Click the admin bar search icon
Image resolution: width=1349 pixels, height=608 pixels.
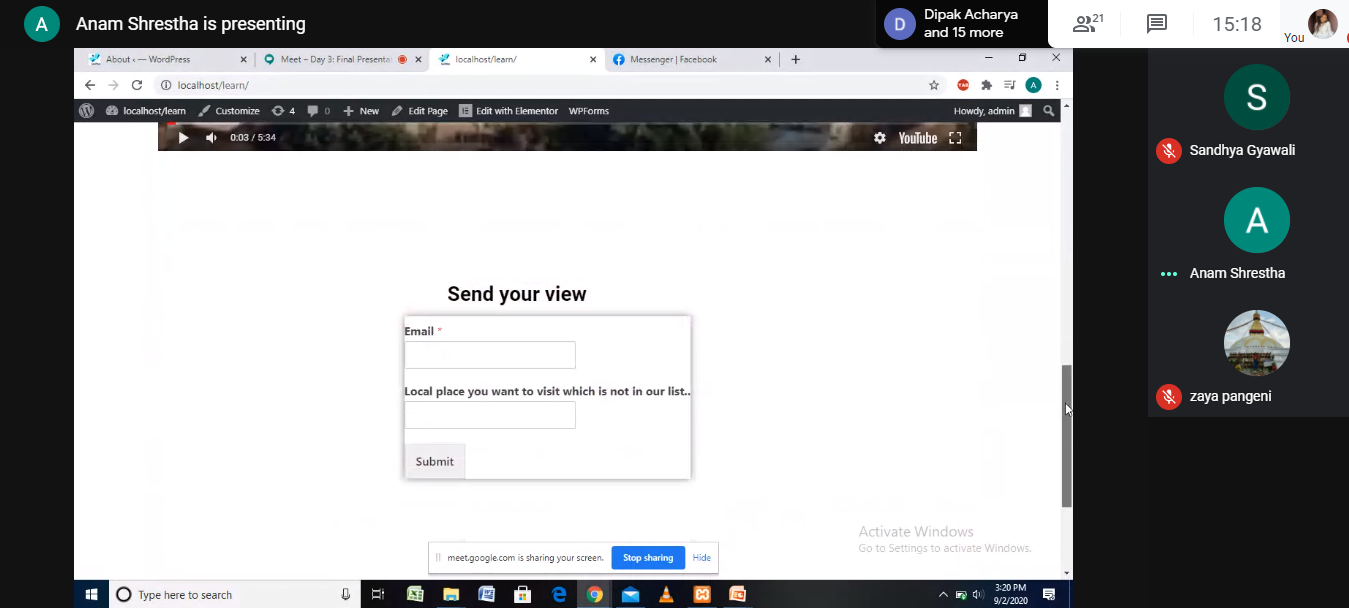(x=1048, y=111)
